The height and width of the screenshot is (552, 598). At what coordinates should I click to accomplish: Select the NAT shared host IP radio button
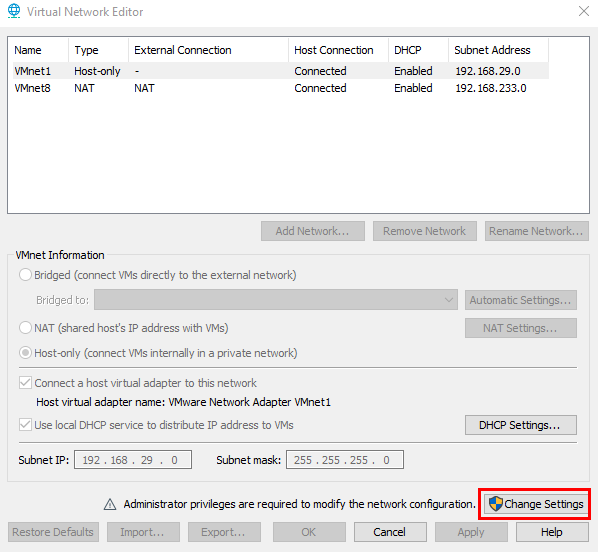pyautogui.click(x=25, y=328)
